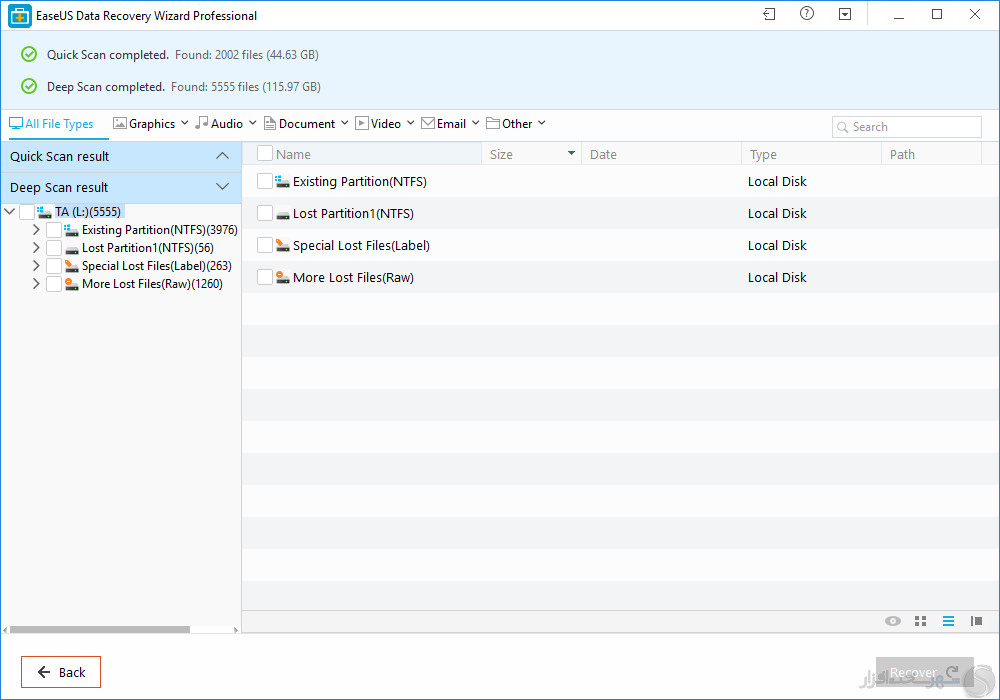Click the TA (L:) drive icon in tree

pos(44,212)
